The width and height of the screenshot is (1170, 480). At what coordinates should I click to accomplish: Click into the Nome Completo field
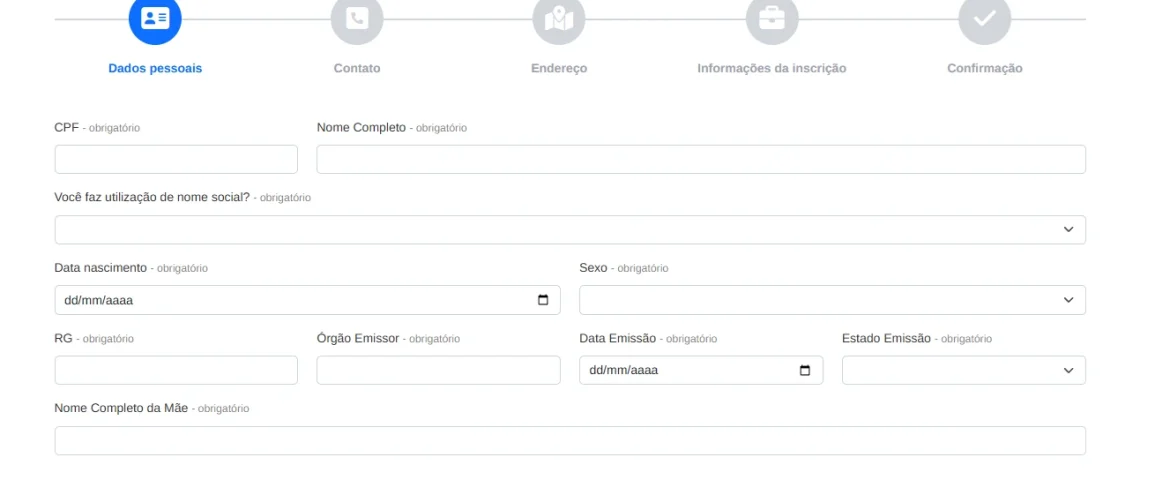point(701,160)
